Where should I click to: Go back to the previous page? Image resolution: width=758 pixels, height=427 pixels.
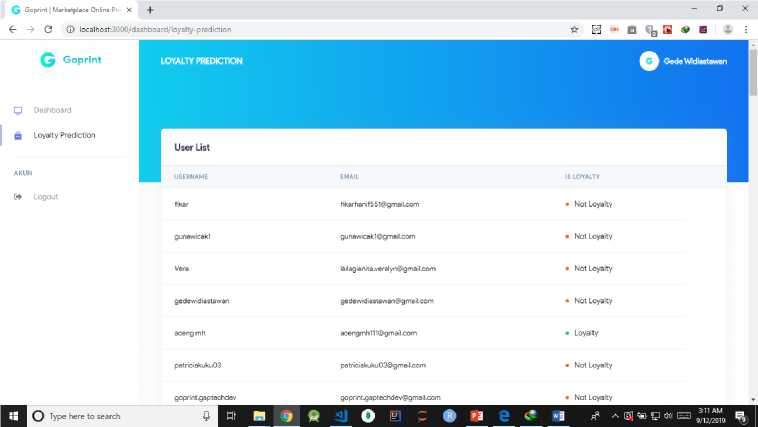pyautogui.click(x=12, y=29)
